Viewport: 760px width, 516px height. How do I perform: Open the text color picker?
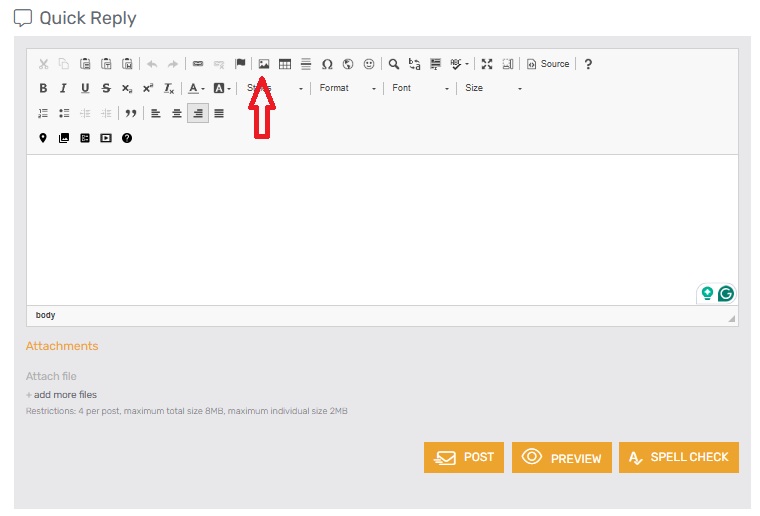click(x=195, y=88)
